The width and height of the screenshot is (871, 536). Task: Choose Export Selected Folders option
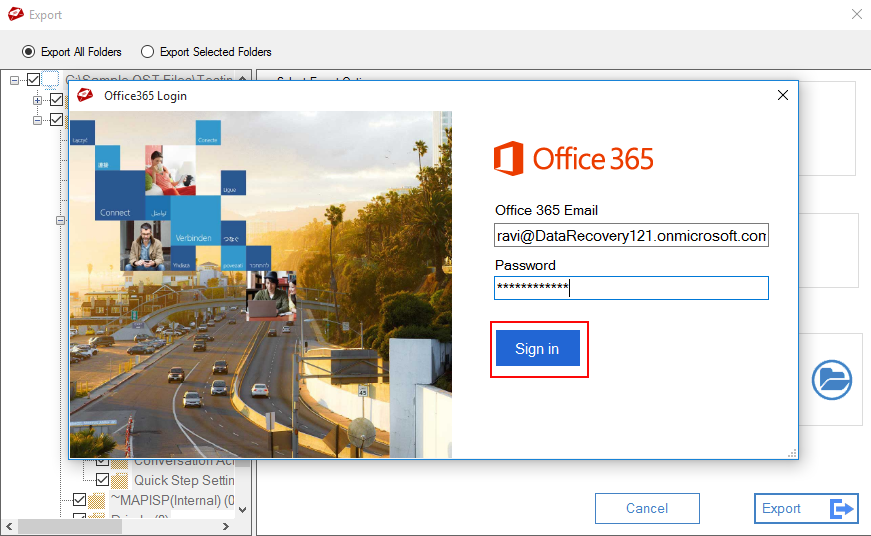tap(147, 51)
